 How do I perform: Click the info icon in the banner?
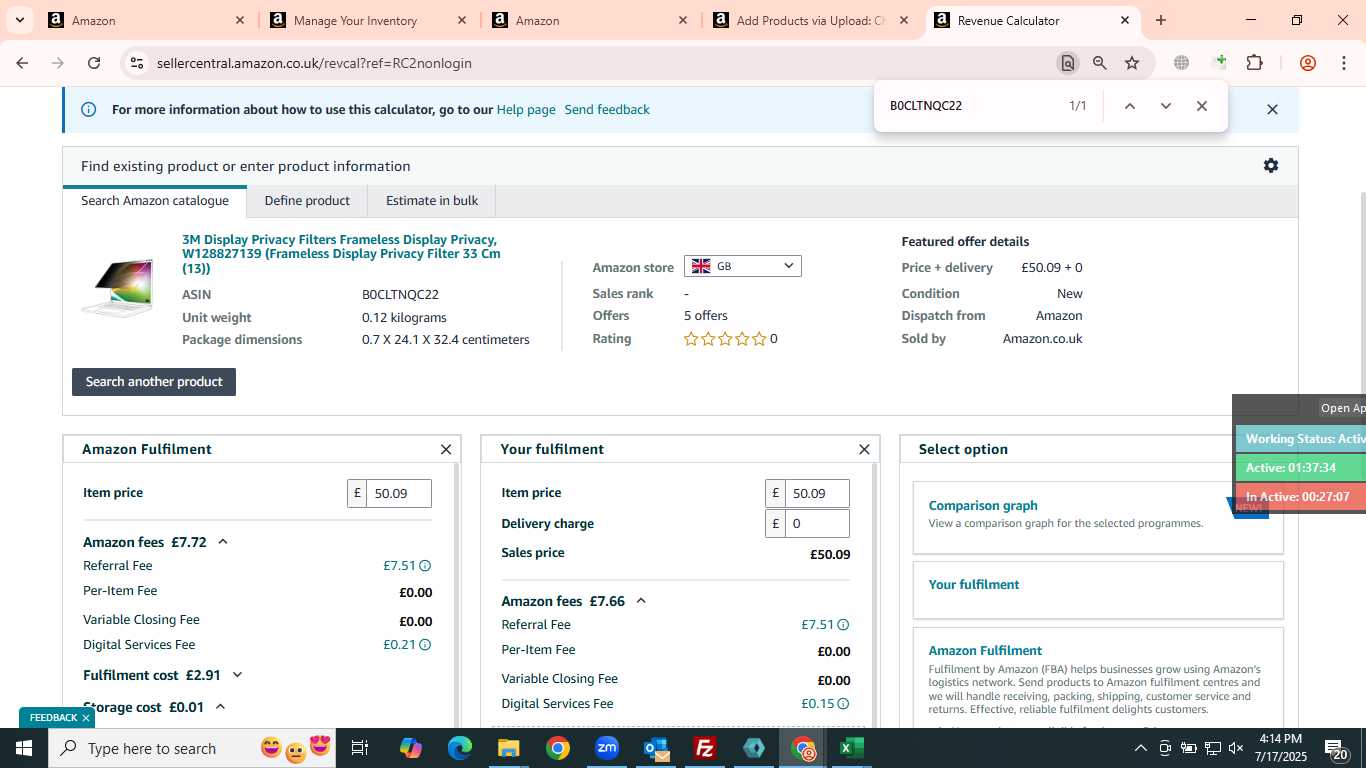88,110
